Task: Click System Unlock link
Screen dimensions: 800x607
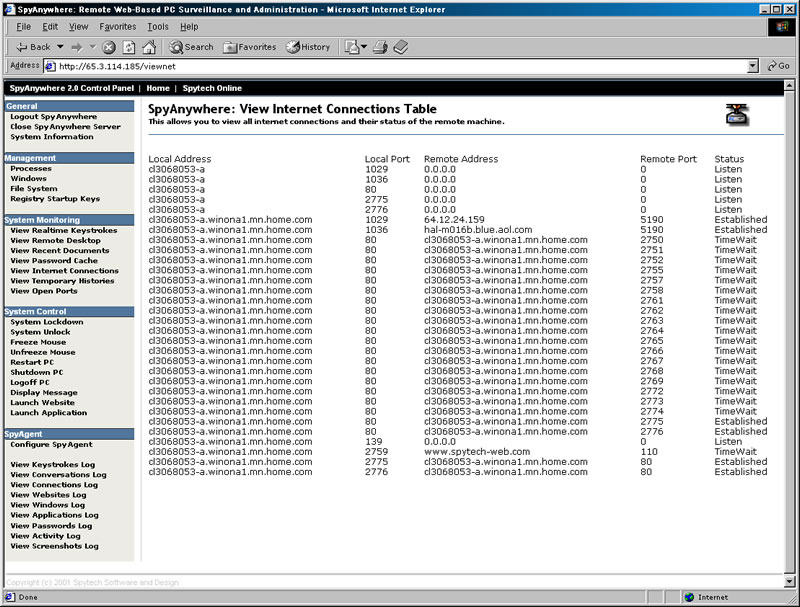Action: pos(40,332)
